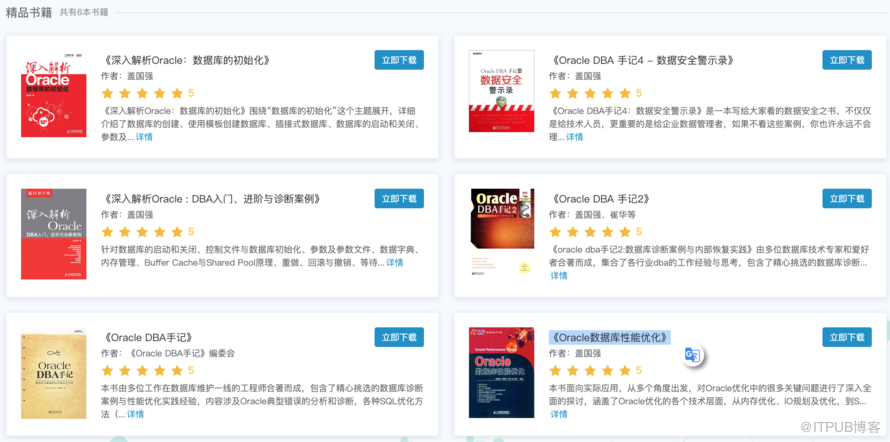Open 详情 link for Oracle DBA手记 book

point(135,414)
